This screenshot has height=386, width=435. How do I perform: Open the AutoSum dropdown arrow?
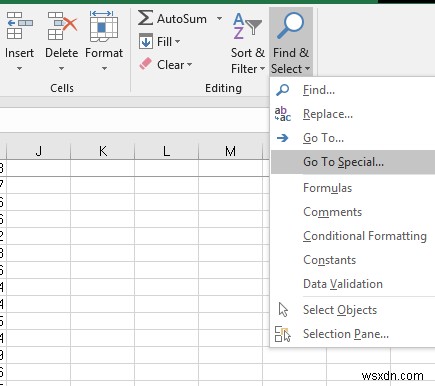pos(219,18)
